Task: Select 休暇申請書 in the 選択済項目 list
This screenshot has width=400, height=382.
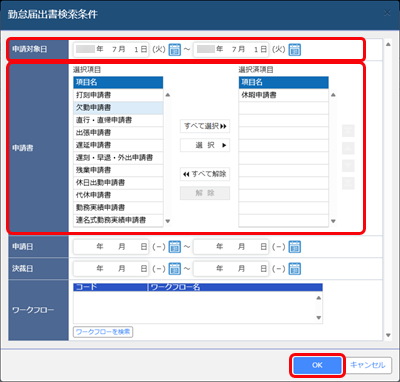Action: (x=284, y=95)
